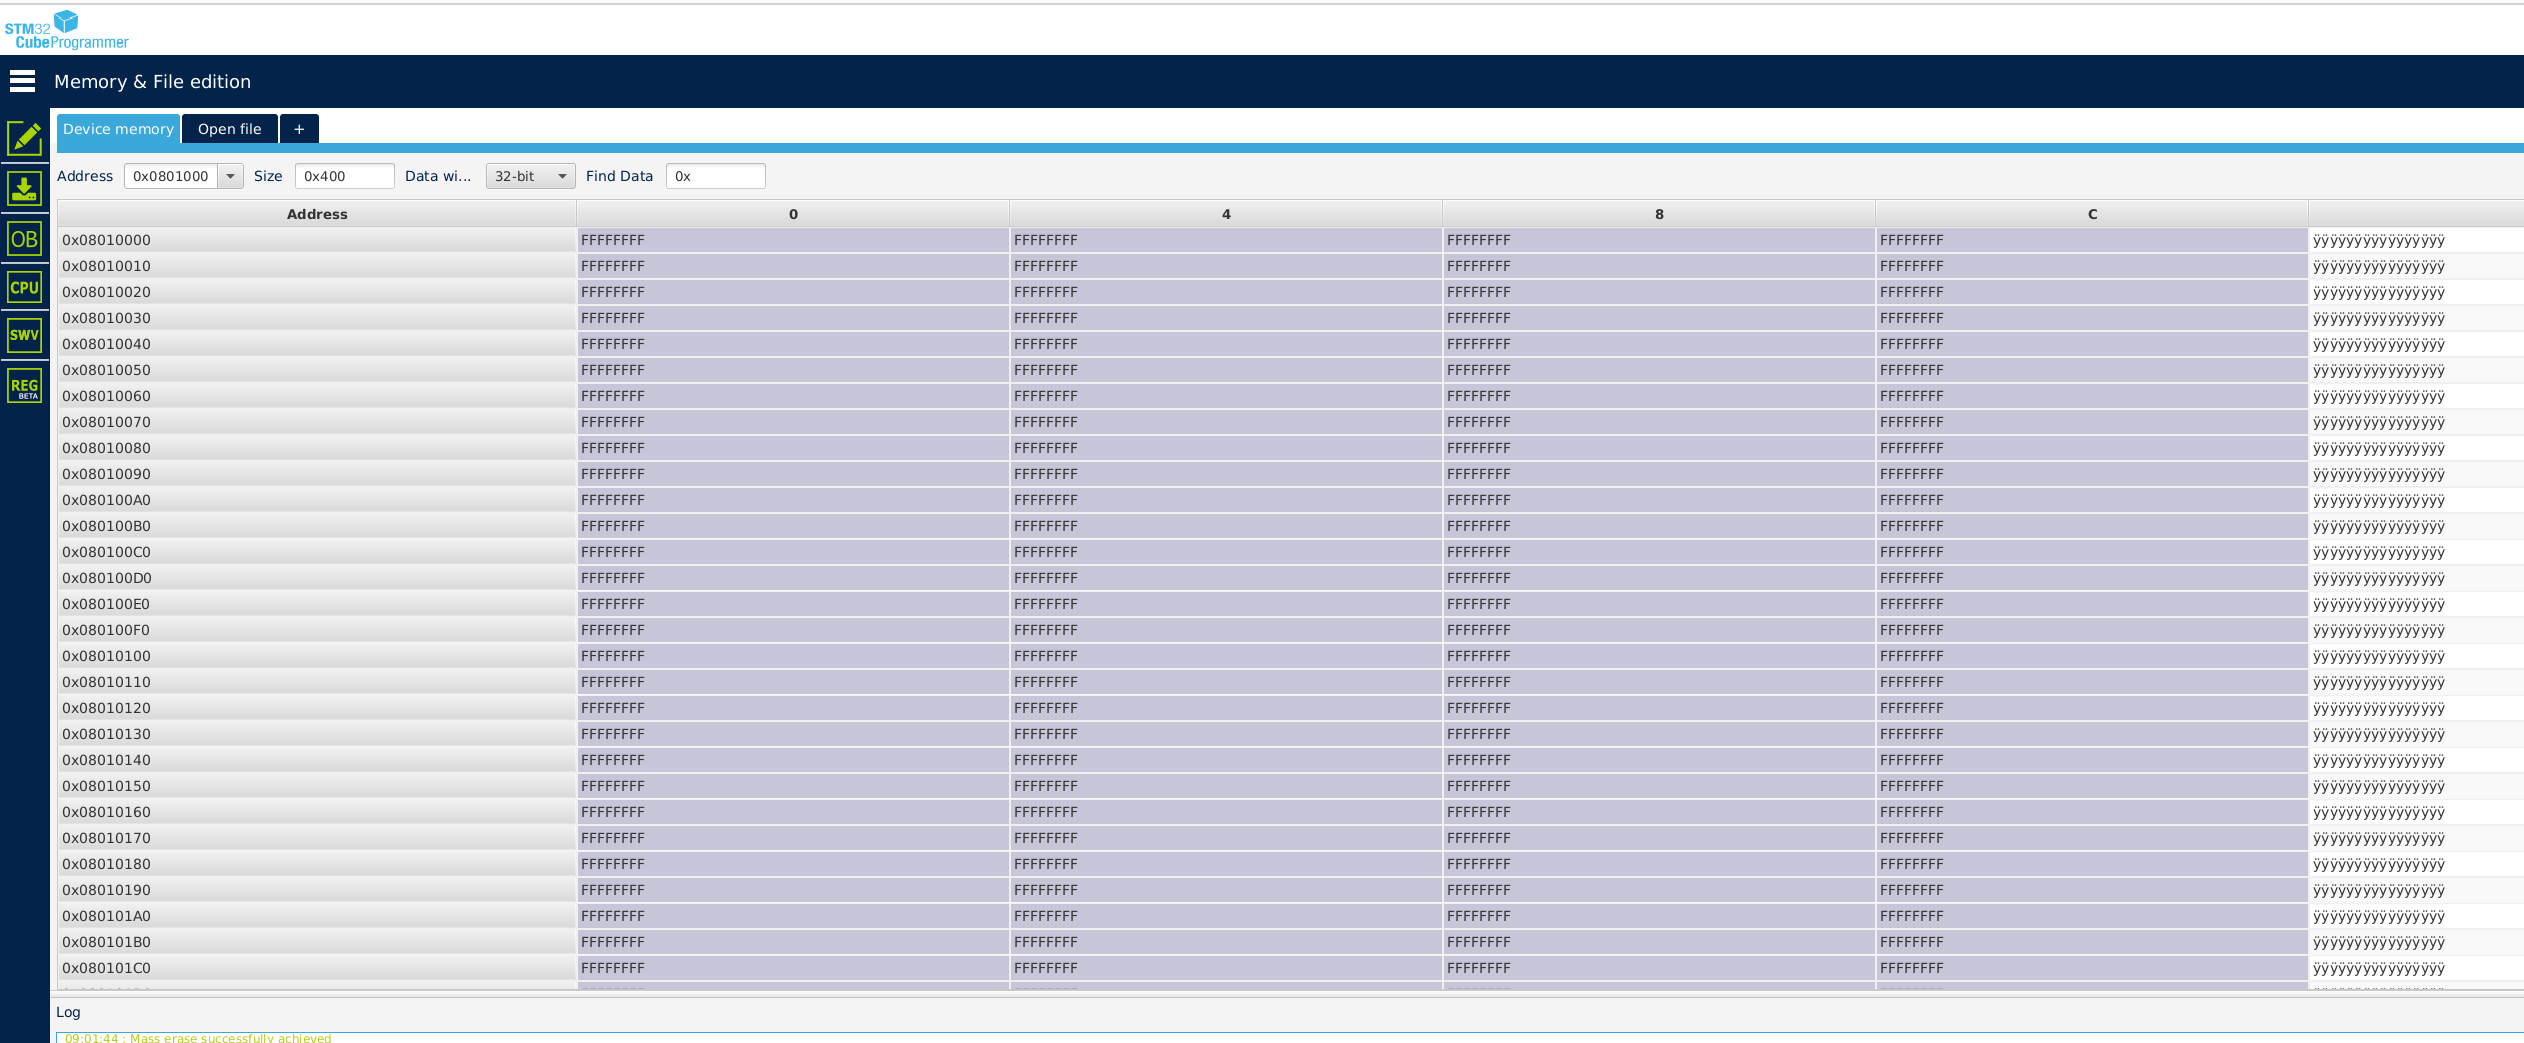Click ASCII text of row 0x08010130
This screenshot has width=2524, height=1043.
pos(2379,734)
